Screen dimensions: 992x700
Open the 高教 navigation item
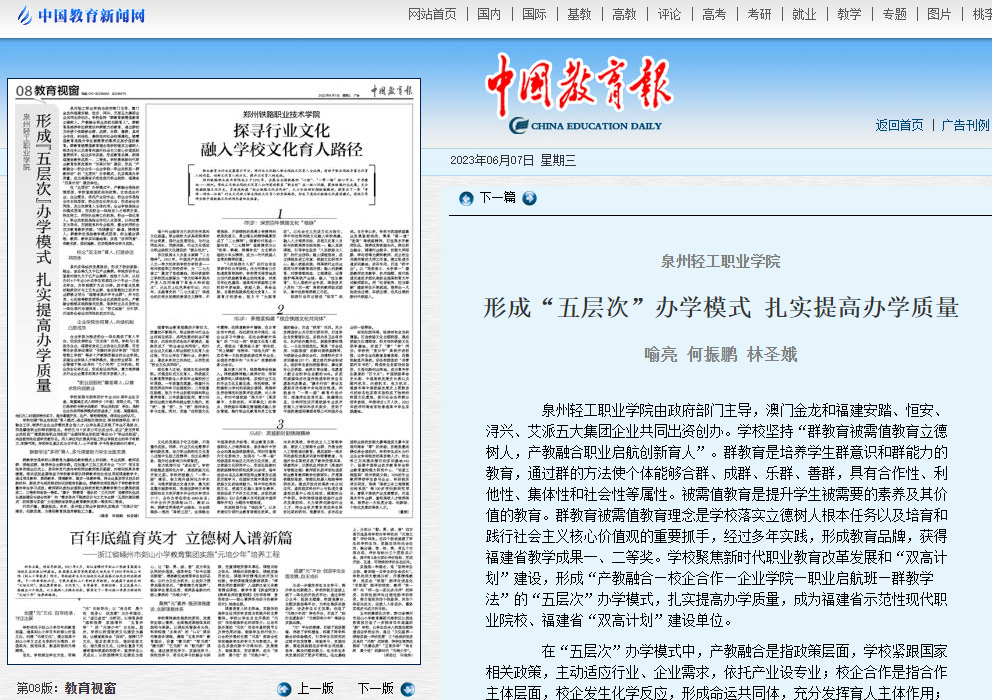click(624, 14)
